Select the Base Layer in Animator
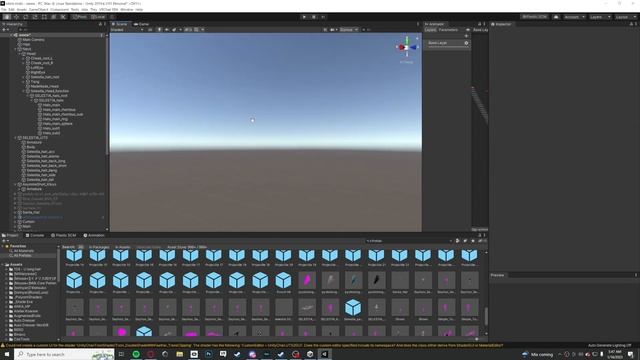This screenshot has height=360, width=640. click(x=447, y=43)
